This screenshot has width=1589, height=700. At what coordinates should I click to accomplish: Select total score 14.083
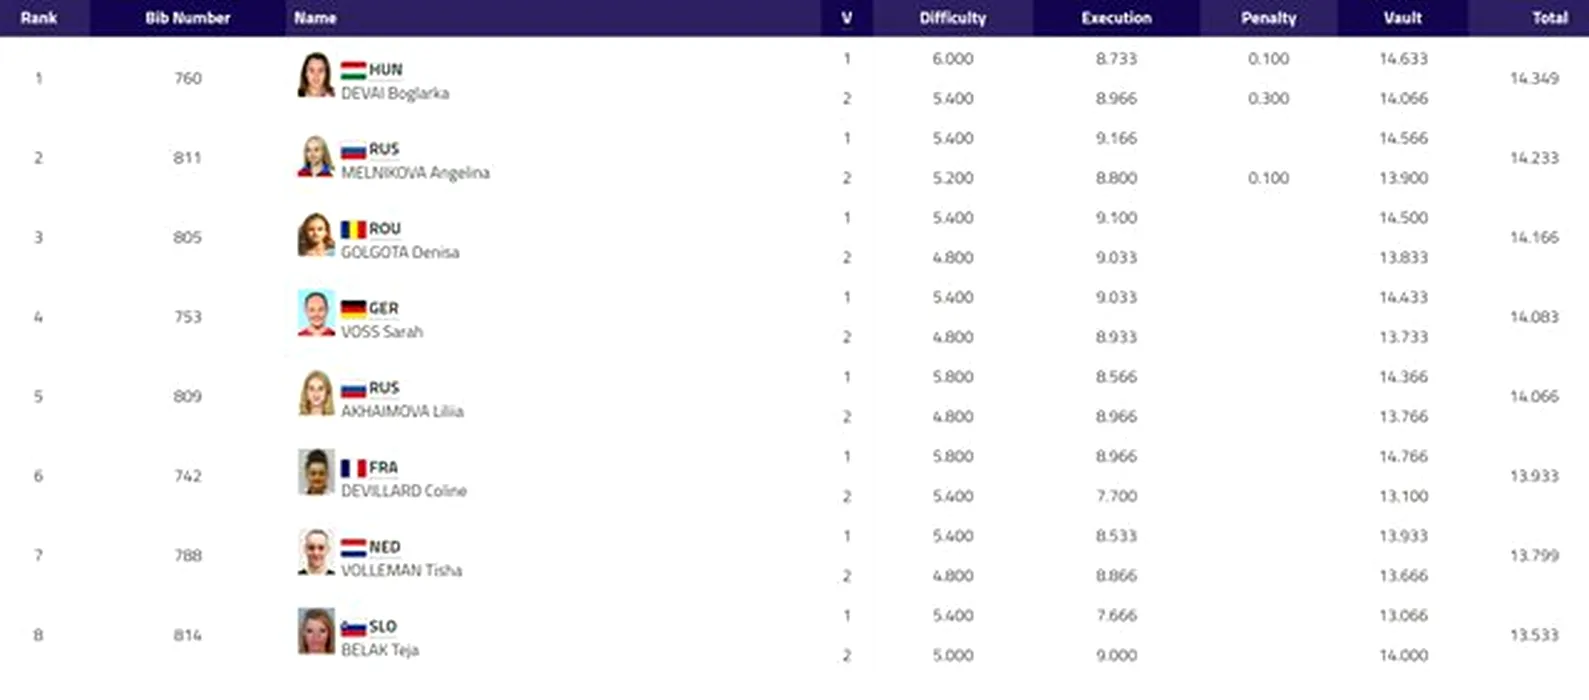click(x=1534, y=317)
